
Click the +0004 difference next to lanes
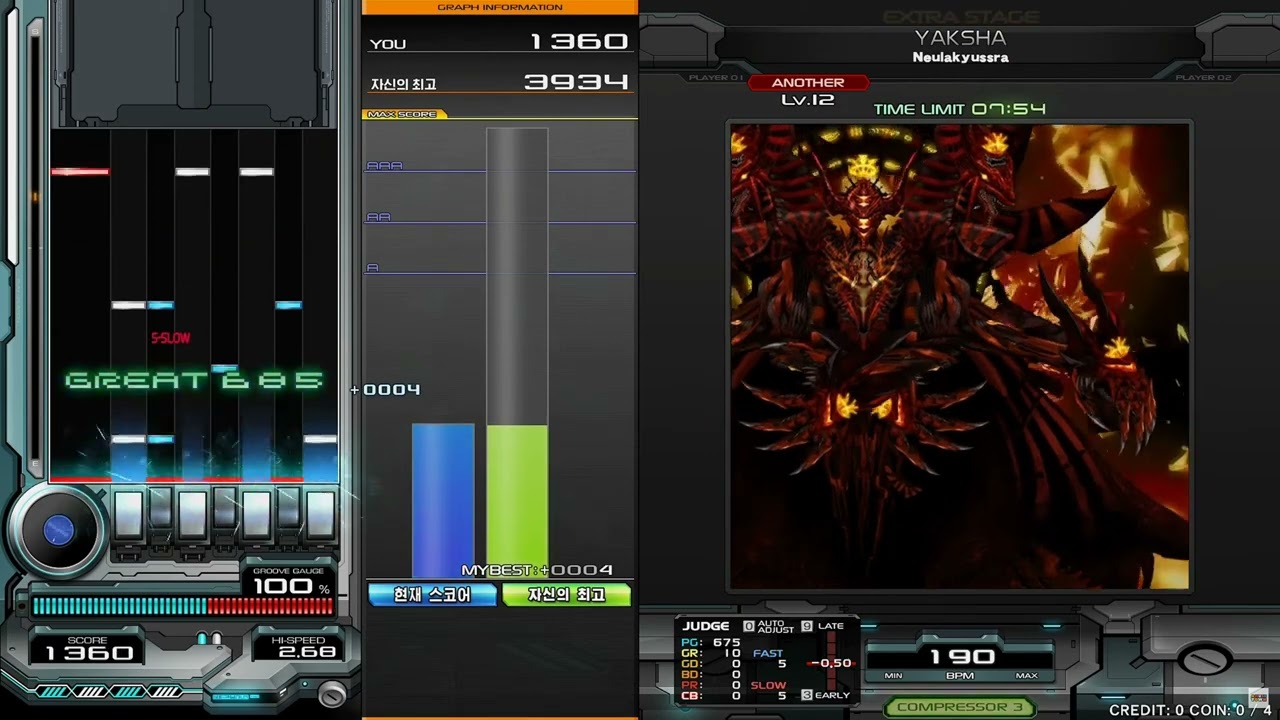pyautogui.click(x=386, y=389)
